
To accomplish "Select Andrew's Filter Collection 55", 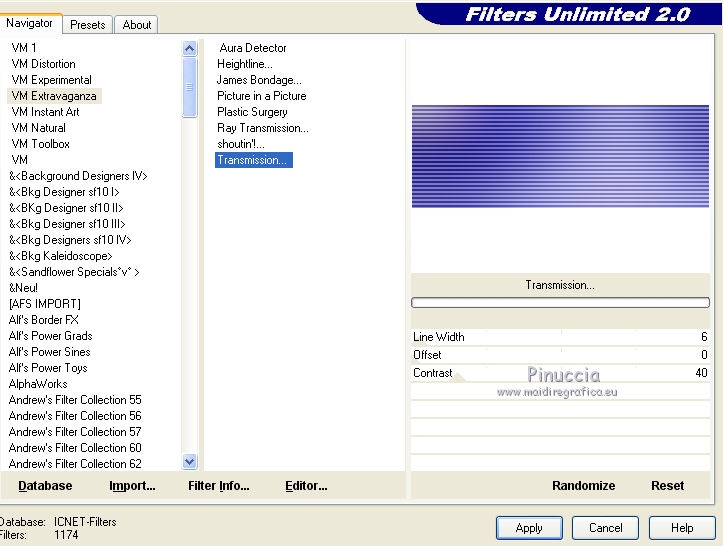I will 75,400.
